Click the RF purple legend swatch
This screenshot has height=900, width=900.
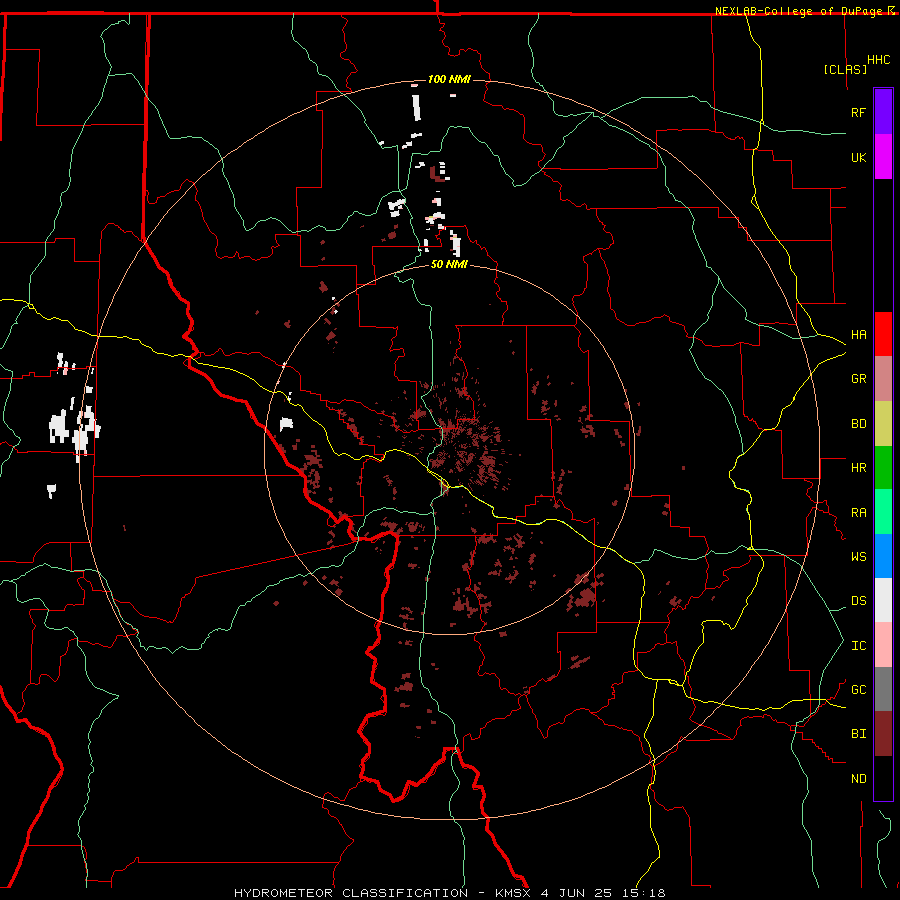883,112
